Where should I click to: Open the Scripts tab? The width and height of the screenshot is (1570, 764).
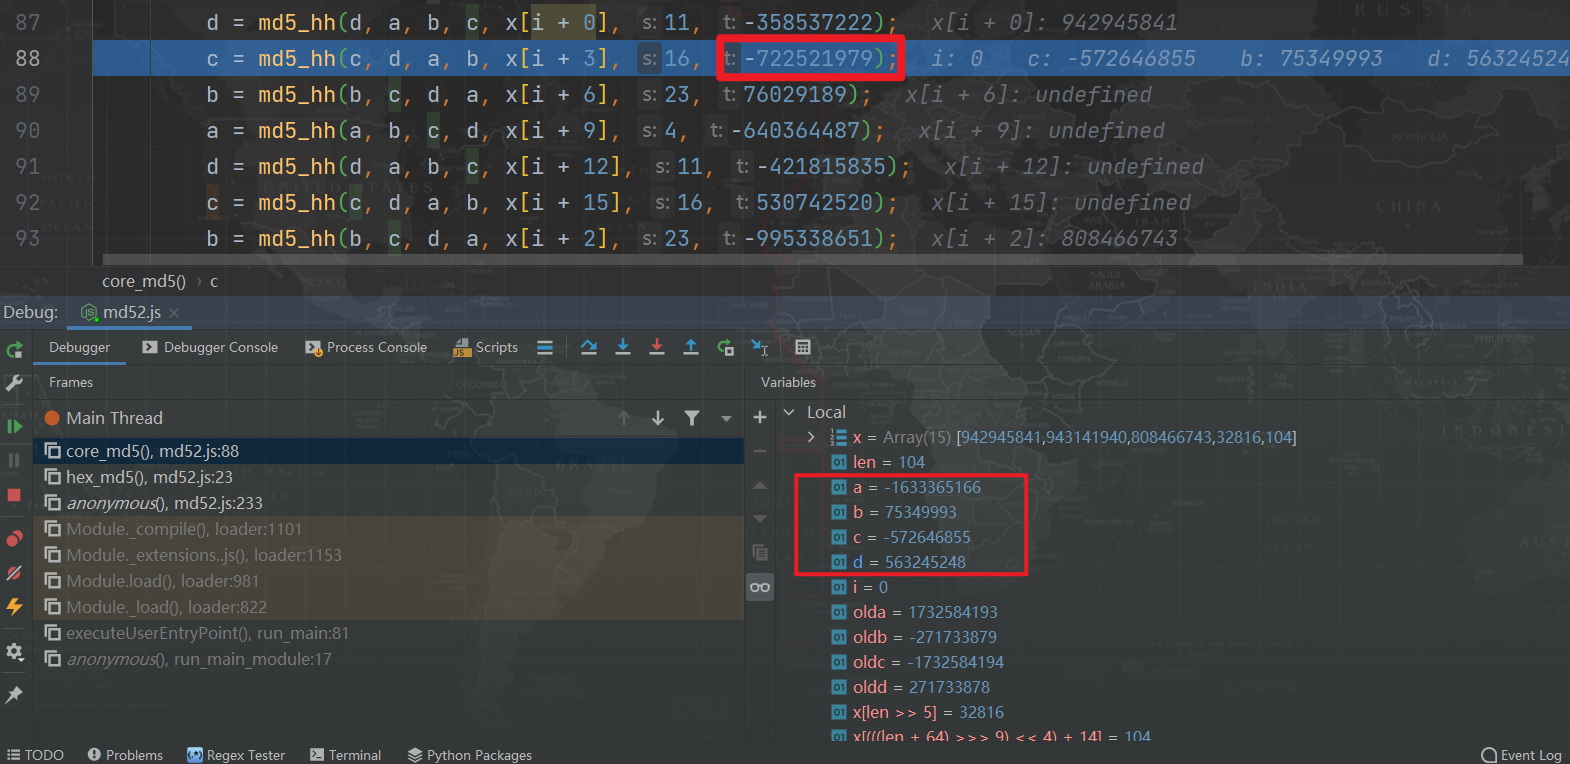tap(486, 348)
